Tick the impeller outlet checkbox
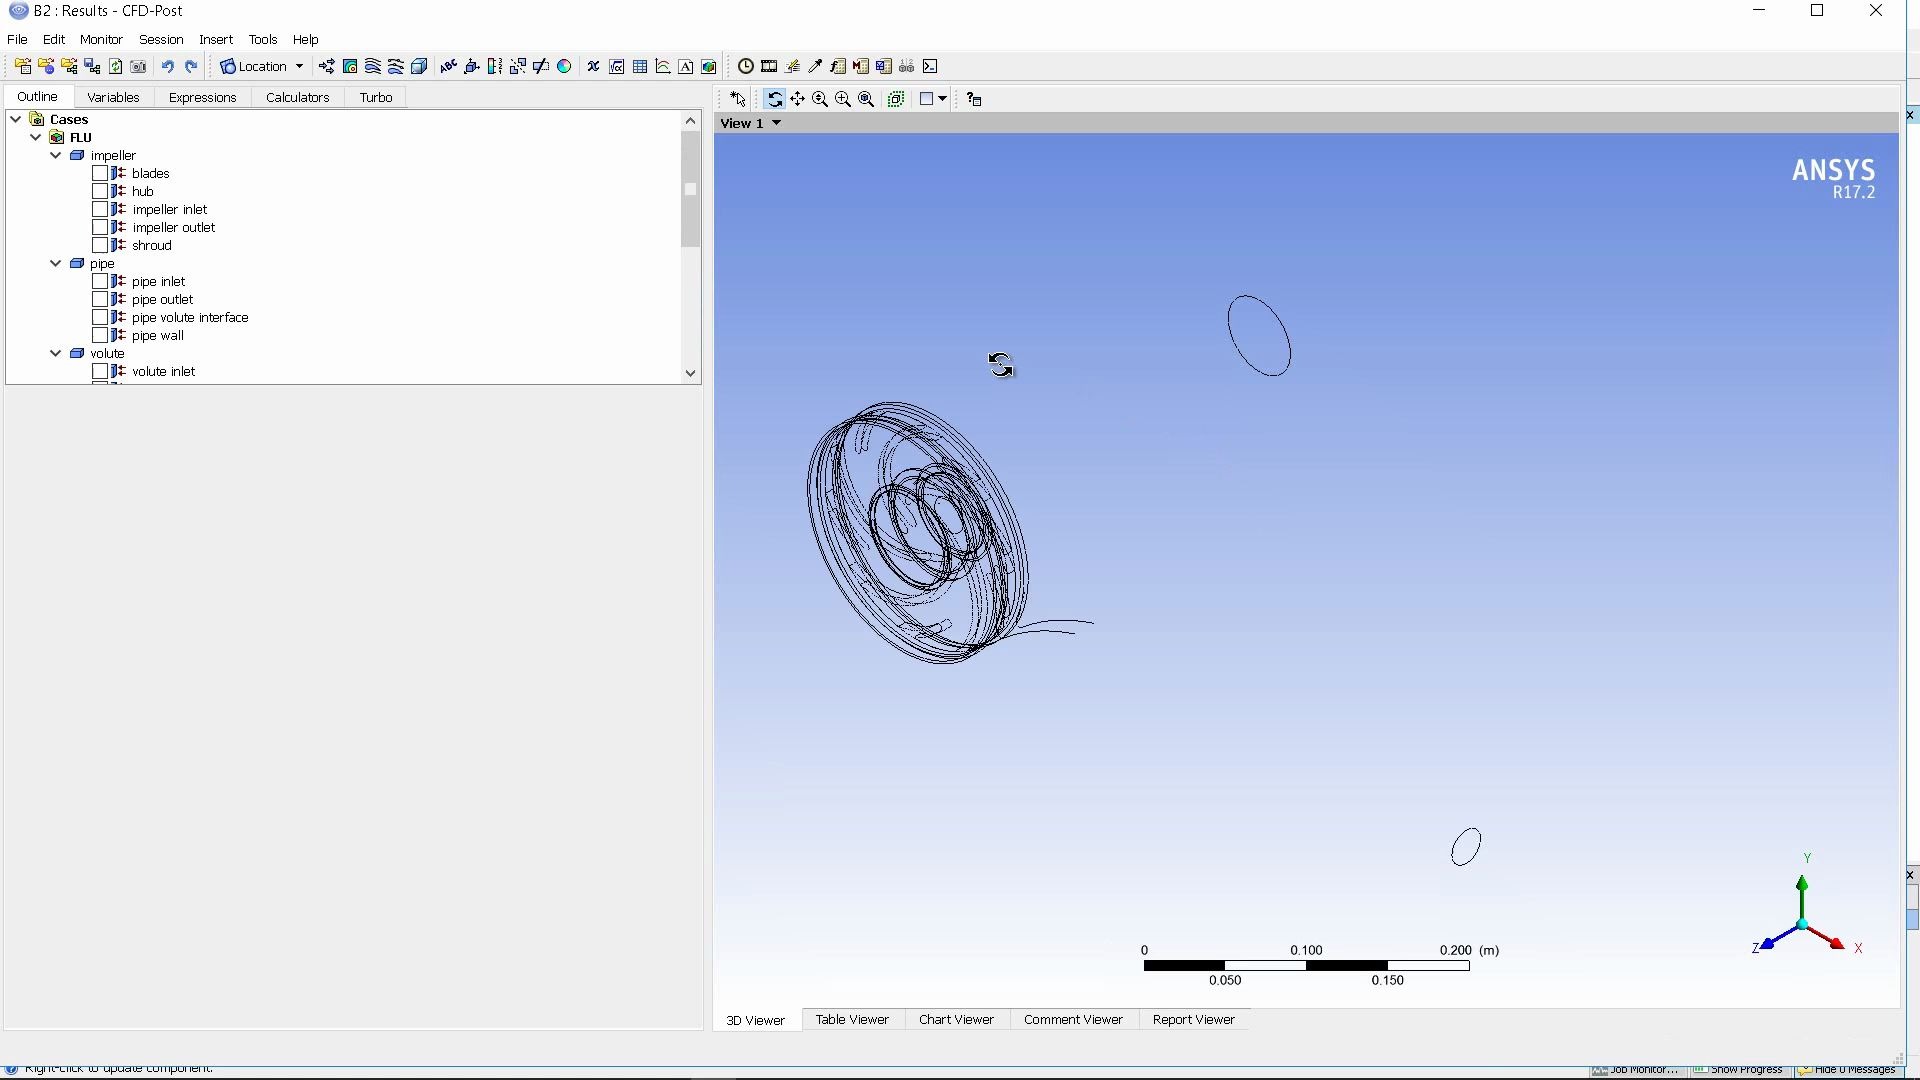 click(x=100, y=228)
